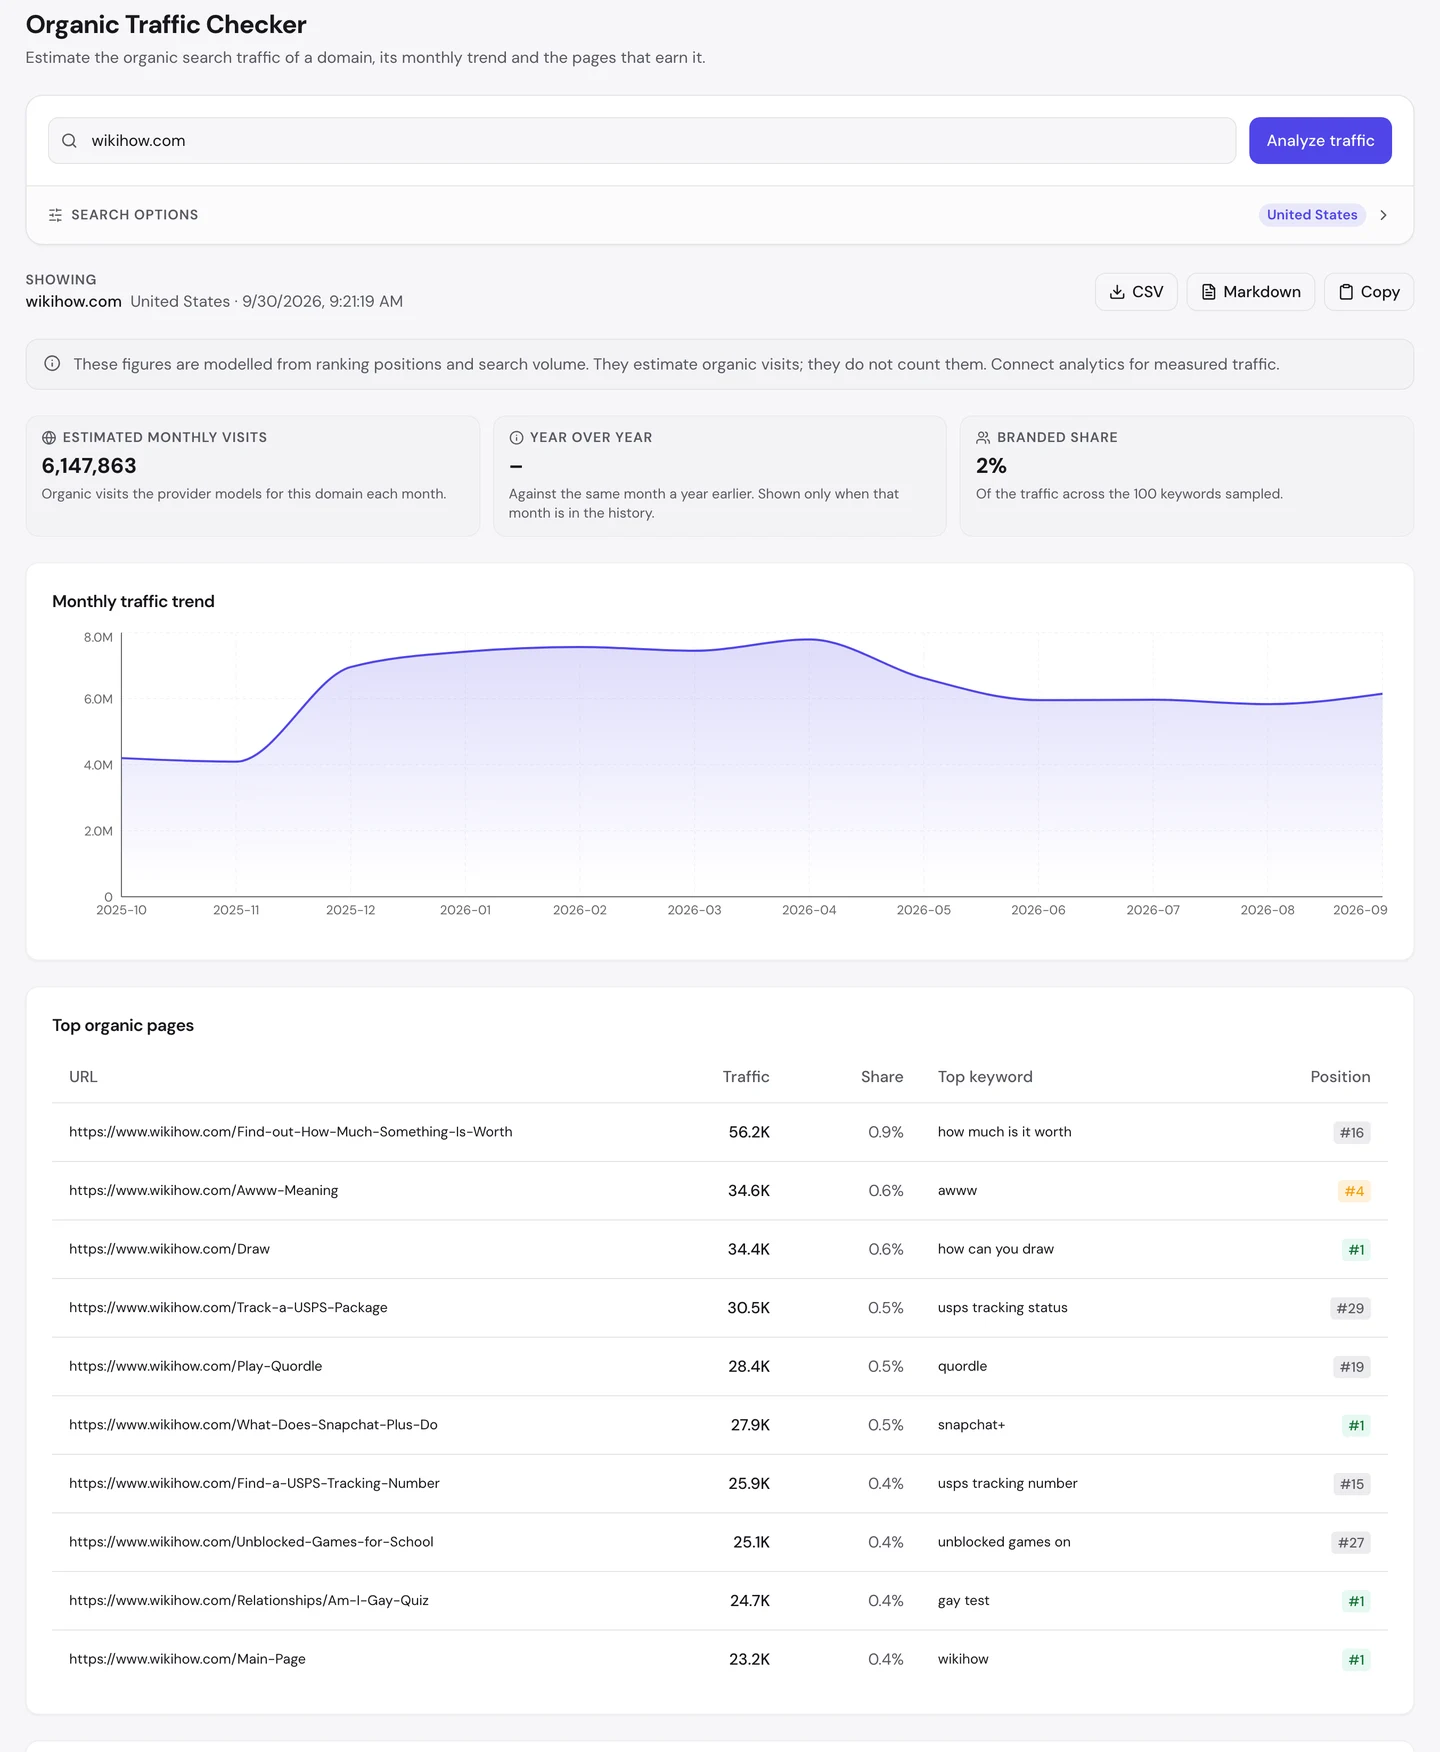
Task: Click the search magnifier icon in domain field
Action: [69, 141]
